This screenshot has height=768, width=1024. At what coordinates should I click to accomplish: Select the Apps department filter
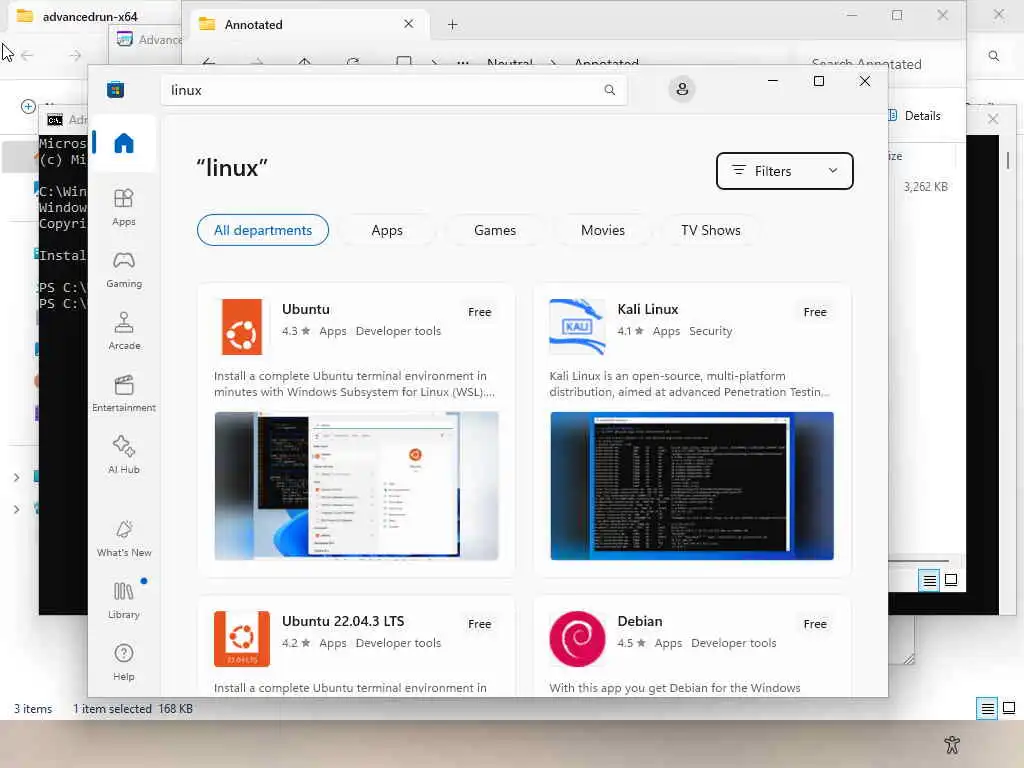click(387, 230)
